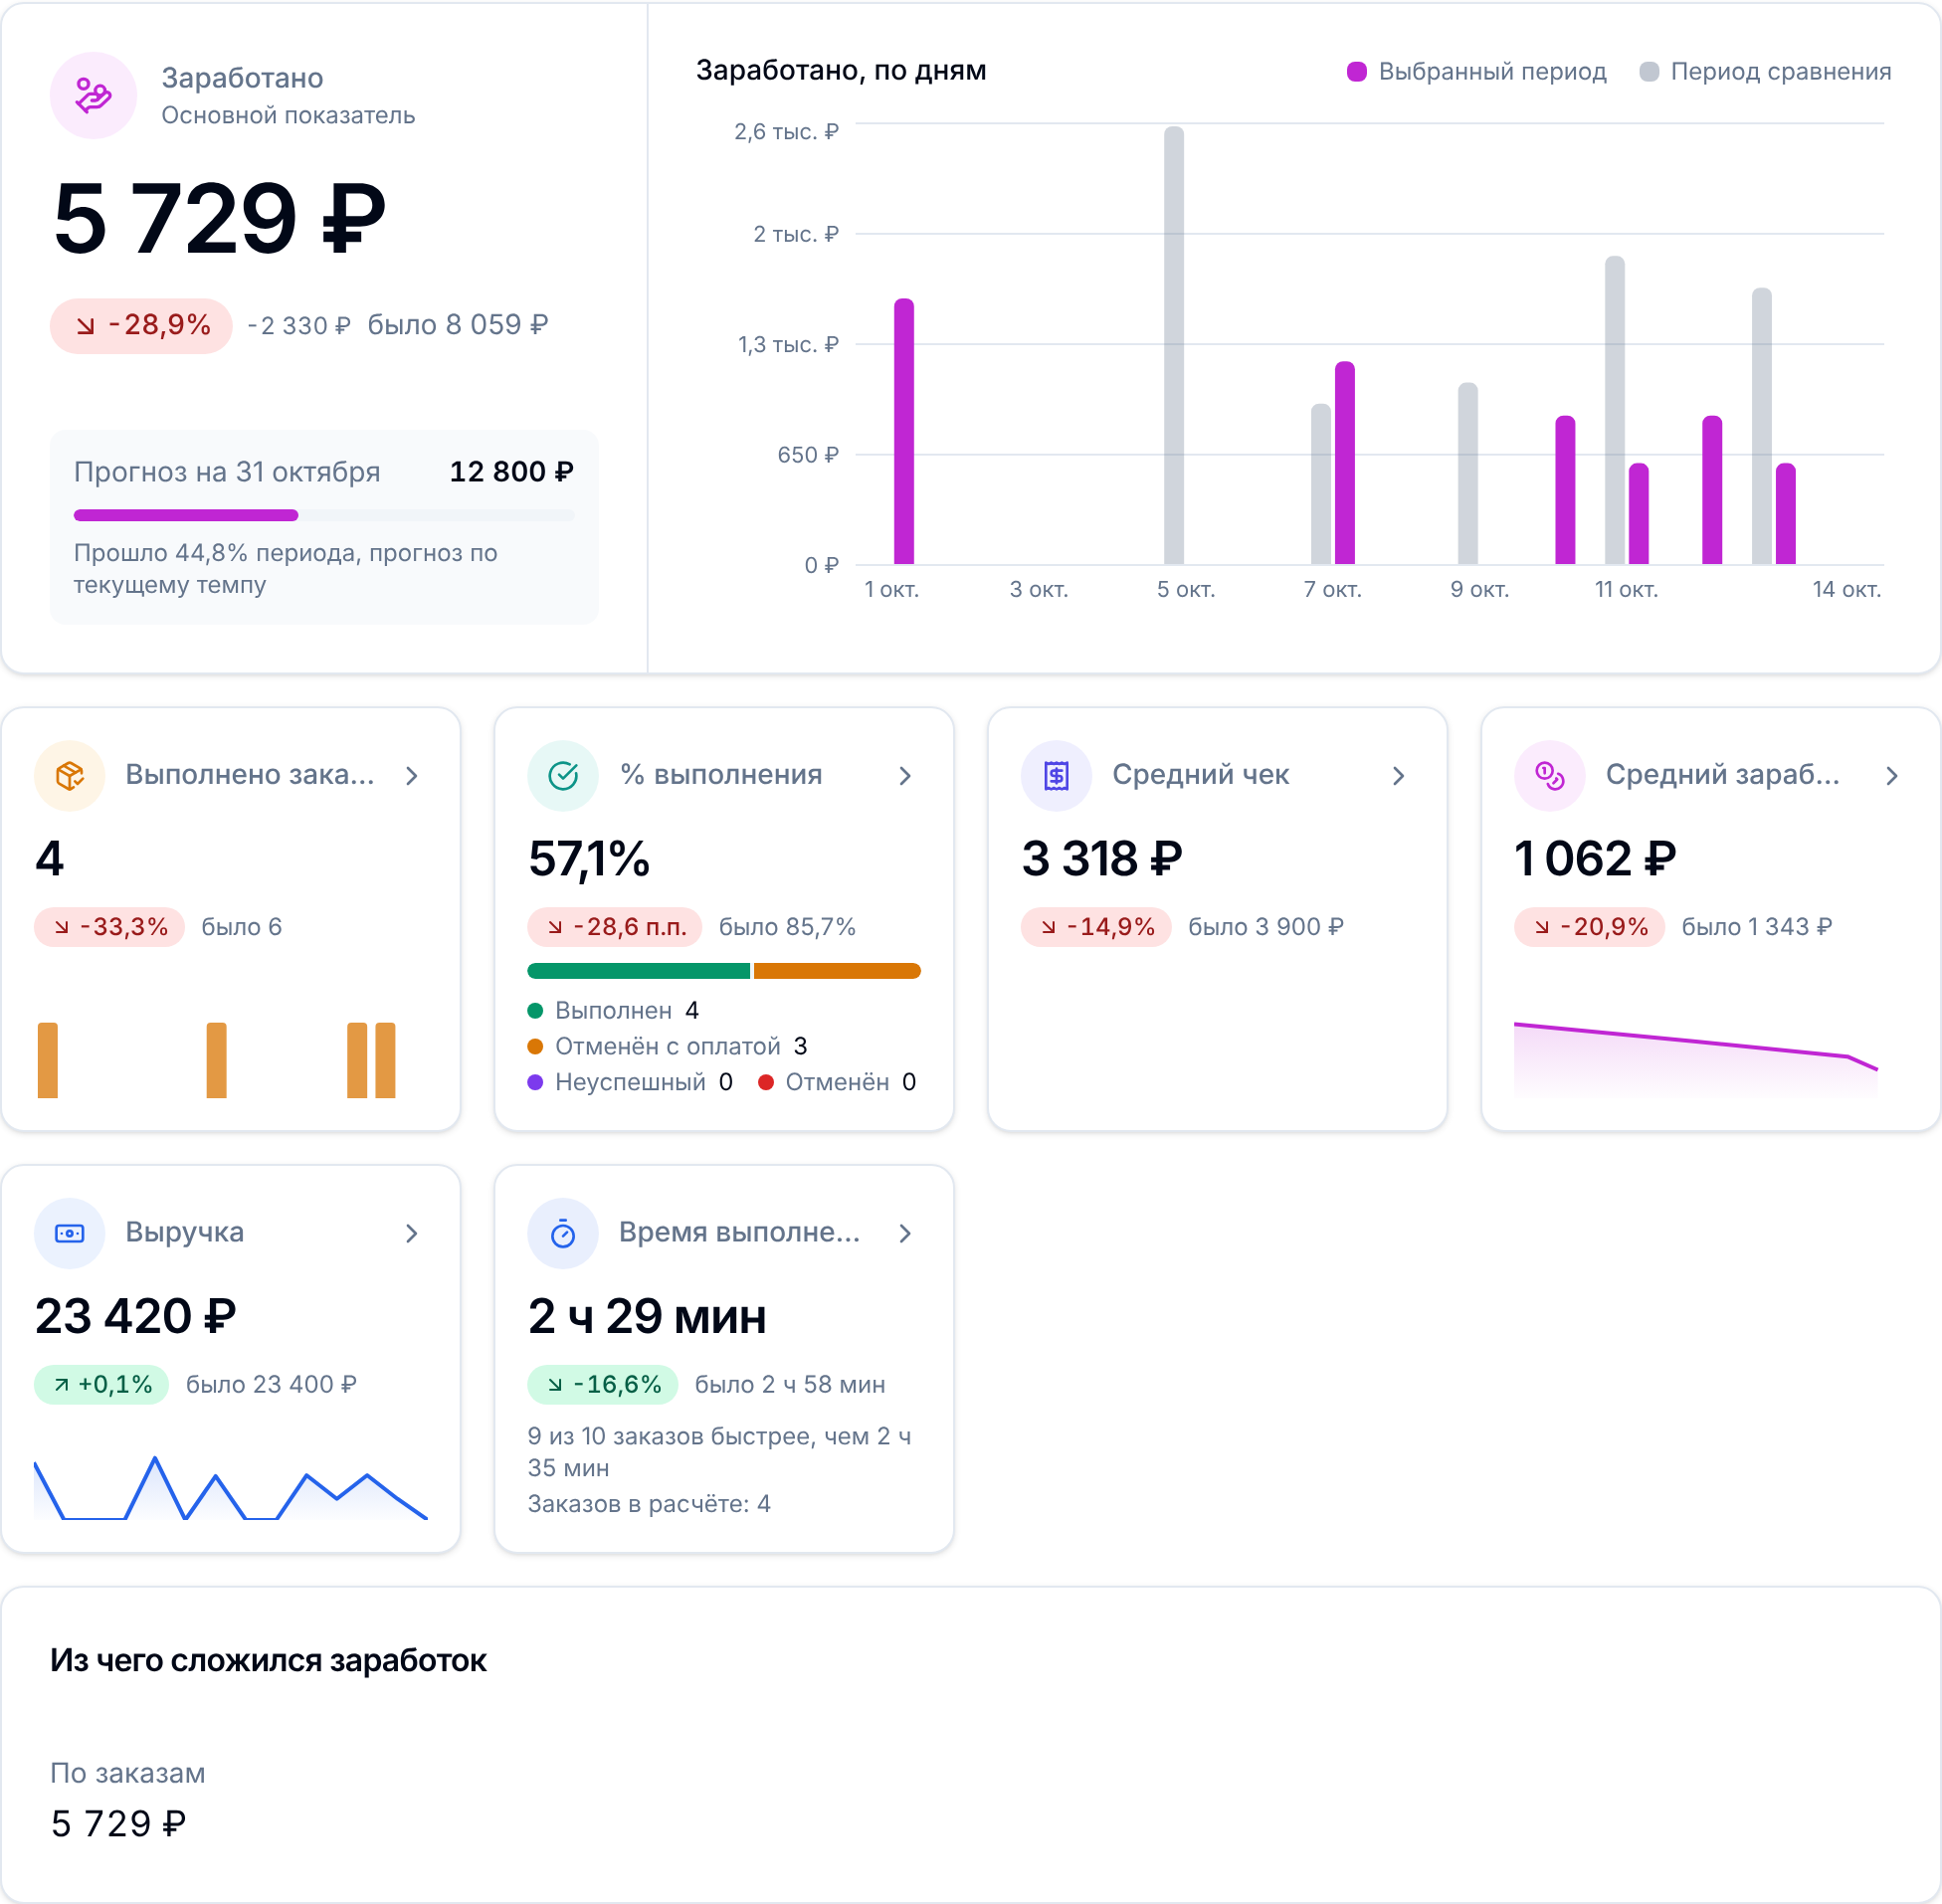This screenshot has width=1942, height=1904.
Task: Toggle Выбранный период legend item
Action: tap(1477, 72)
